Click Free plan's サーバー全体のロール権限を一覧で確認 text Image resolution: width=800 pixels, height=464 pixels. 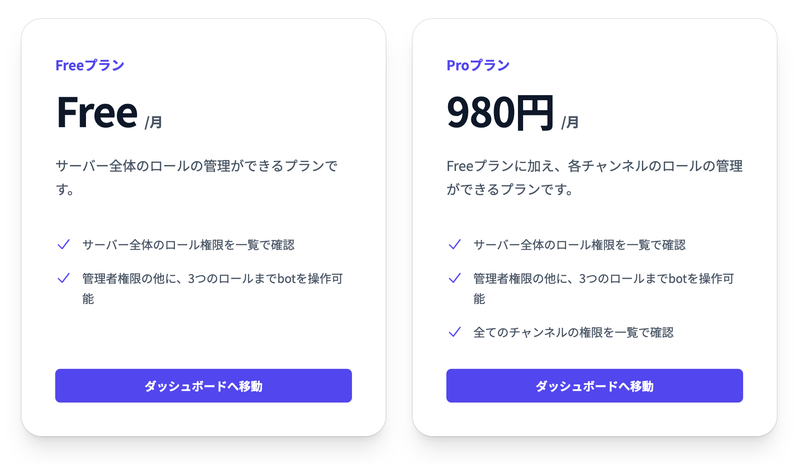coord(188,244)
